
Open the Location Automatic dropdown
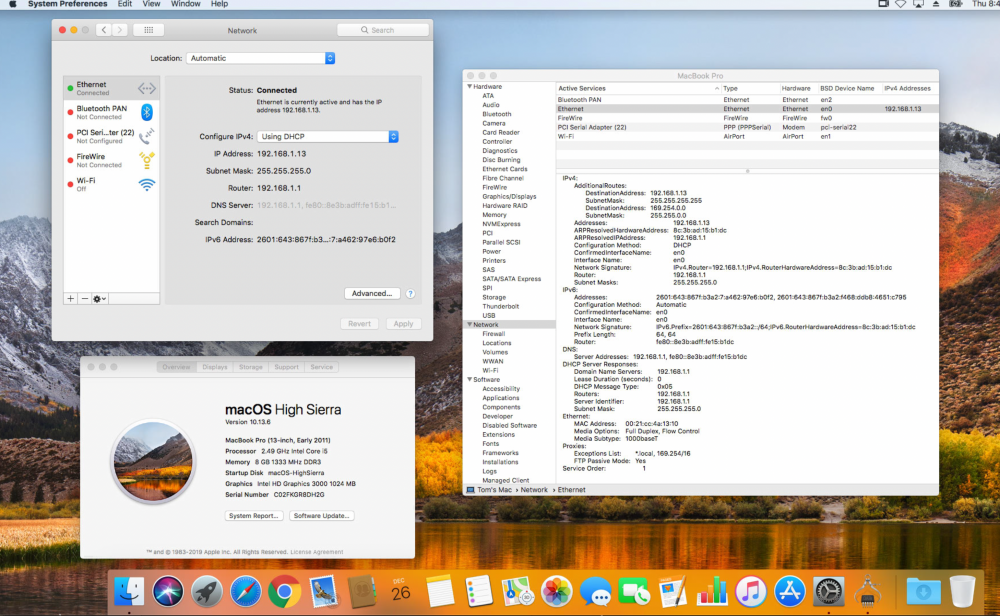coord(260,58)
